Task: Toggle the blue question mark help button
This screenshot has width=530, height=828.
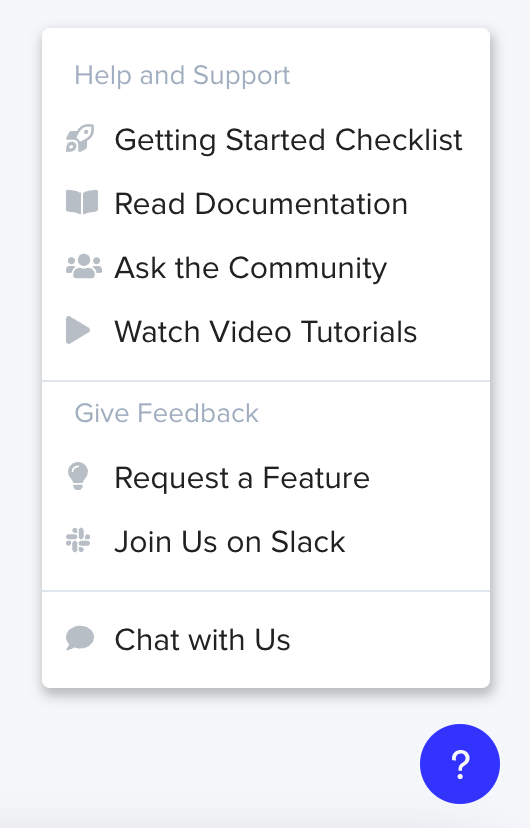Action: (460, 764)
